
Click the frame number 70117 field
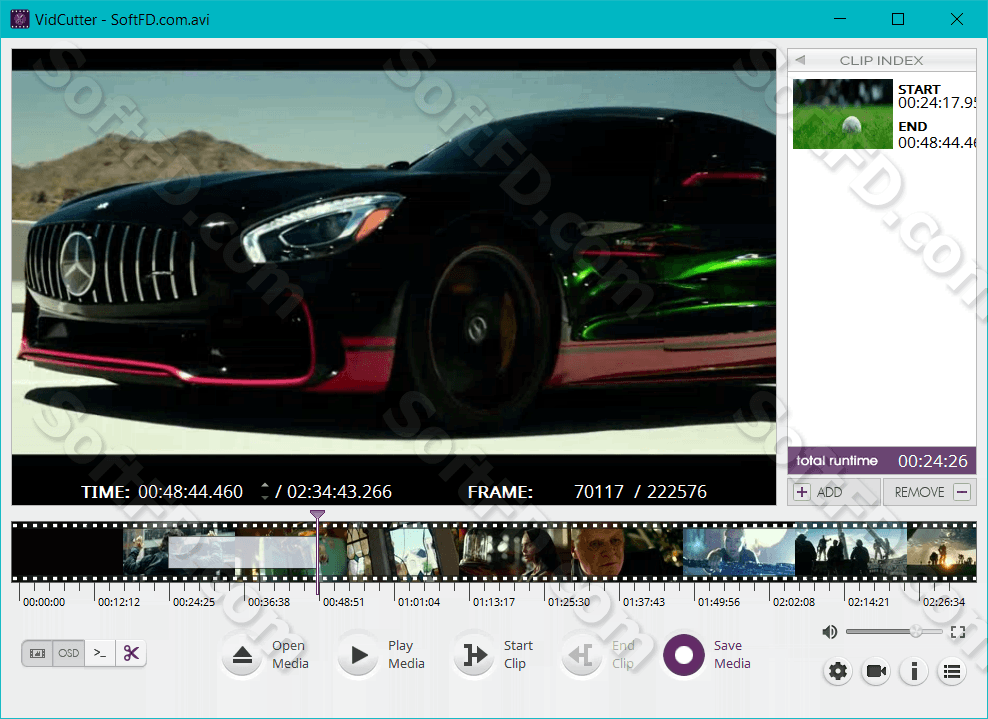[598, 492]
